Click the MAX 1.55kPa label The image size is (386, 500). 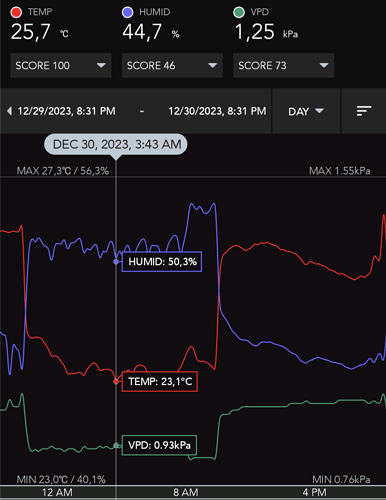coord(339,171)
